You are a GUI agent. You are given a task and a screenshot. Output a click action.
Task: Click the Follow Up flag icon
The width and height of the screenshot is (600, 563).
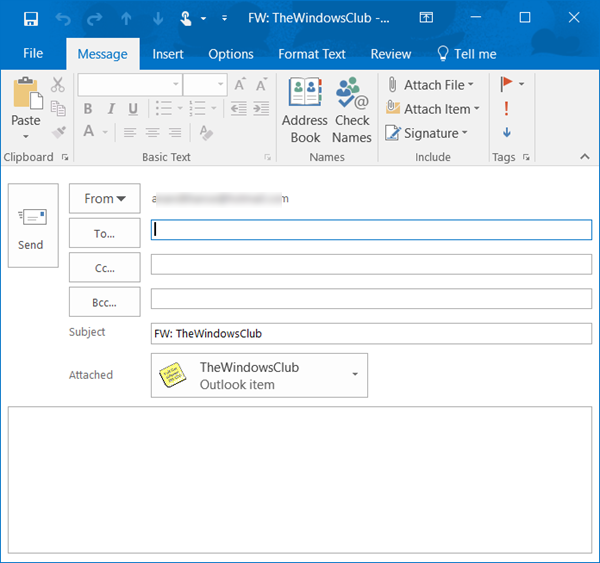[x=507, y=84]
